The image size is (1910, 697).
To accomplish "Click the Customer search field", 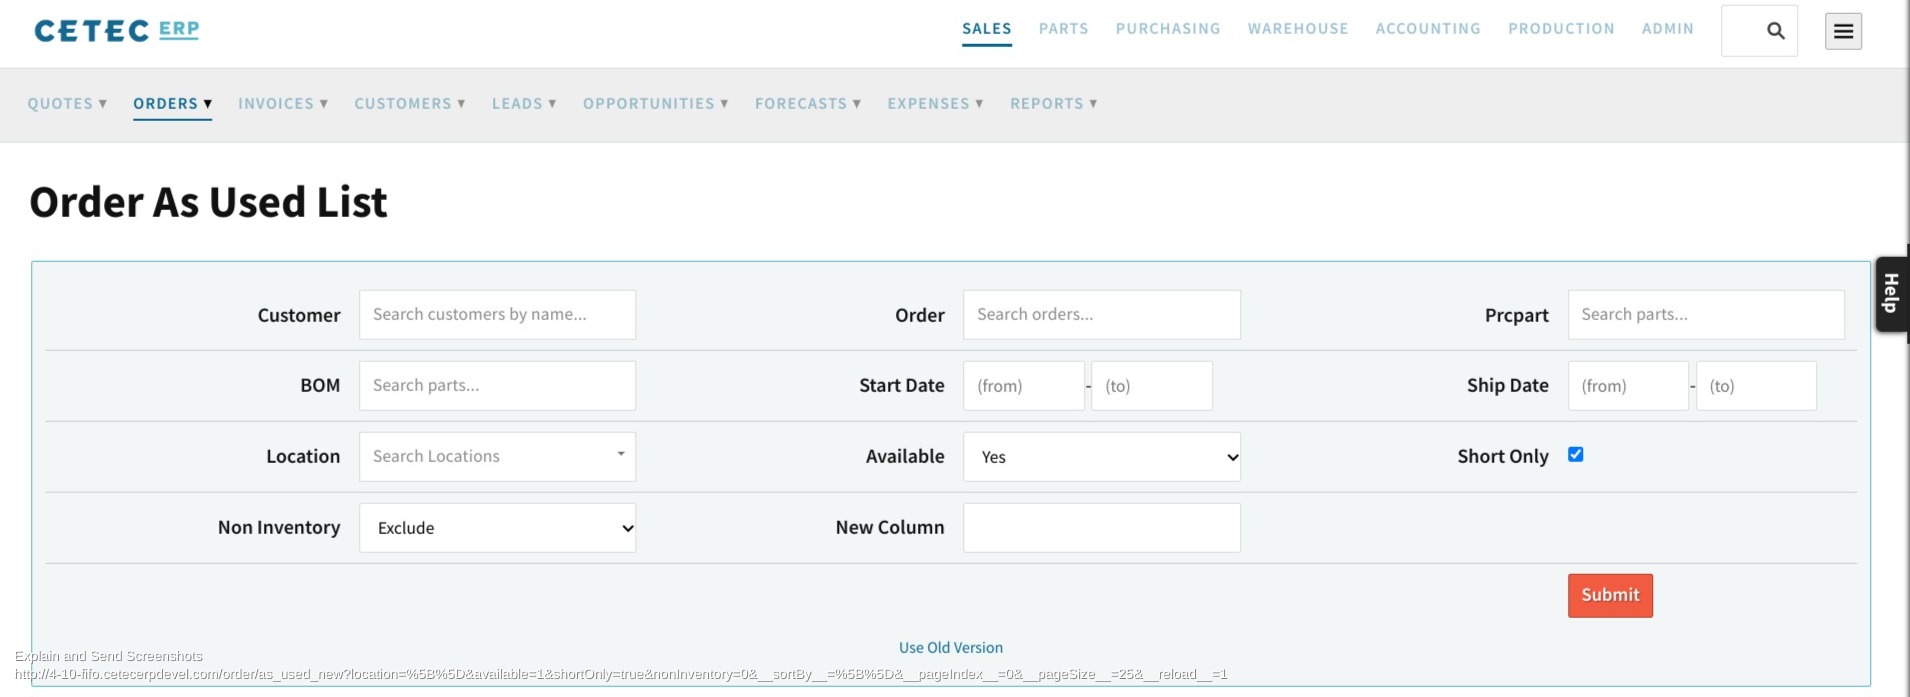I will [497, 315].
